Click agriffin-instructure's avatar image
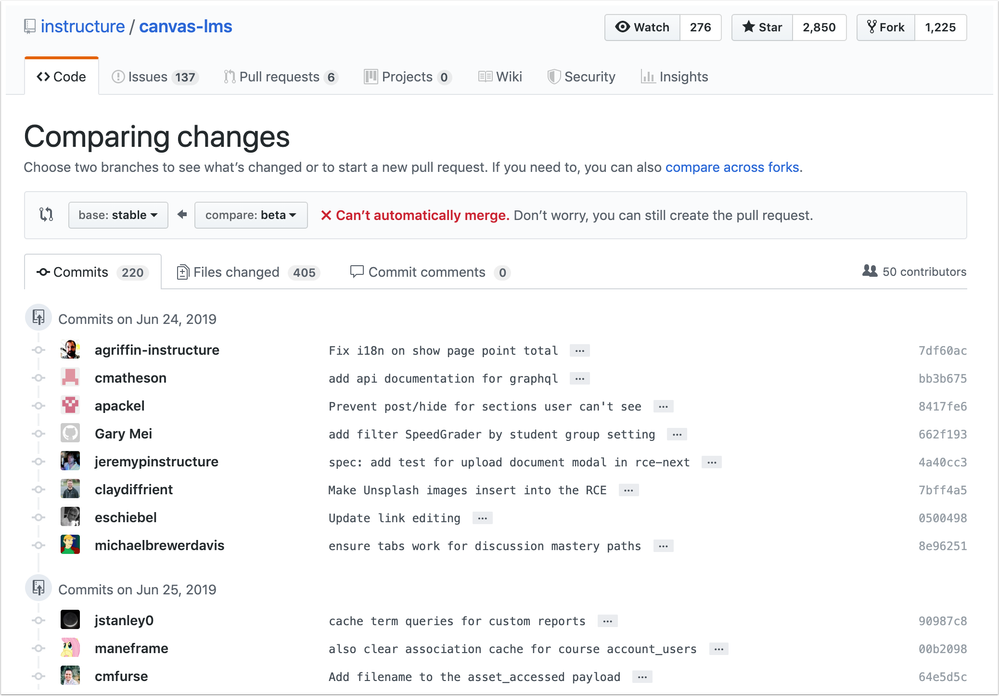The width and height of the screenshot is (999, 696). (x=70, y=350)
